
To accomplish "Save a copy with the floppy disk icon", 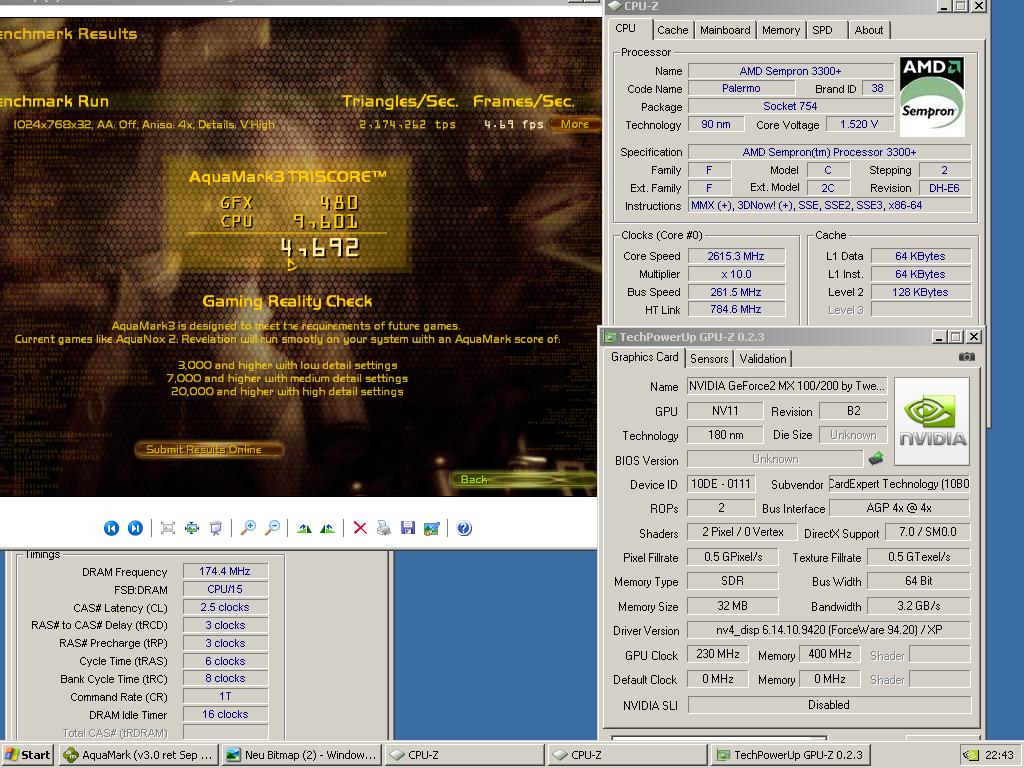I will (408, 528).
